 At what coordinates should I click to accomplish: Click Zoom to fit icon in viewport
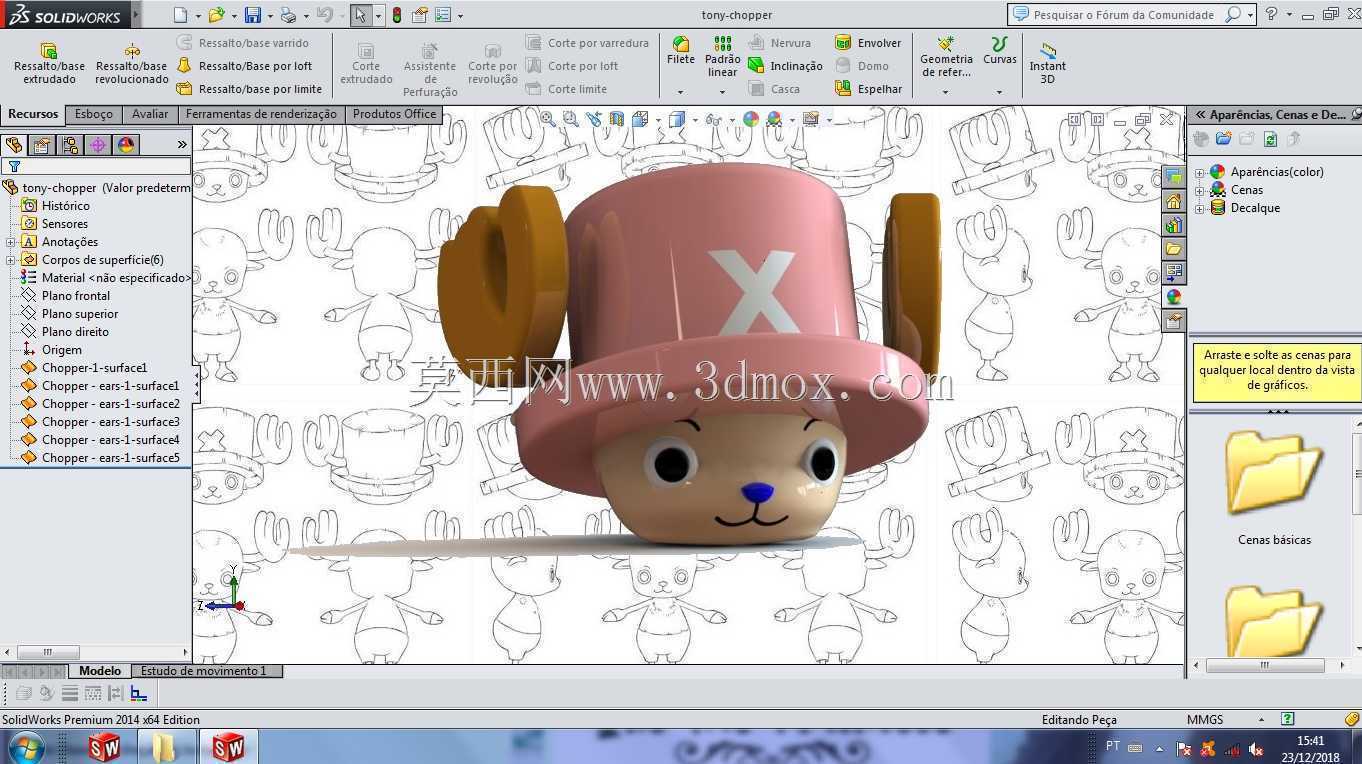tap(548, 119)
